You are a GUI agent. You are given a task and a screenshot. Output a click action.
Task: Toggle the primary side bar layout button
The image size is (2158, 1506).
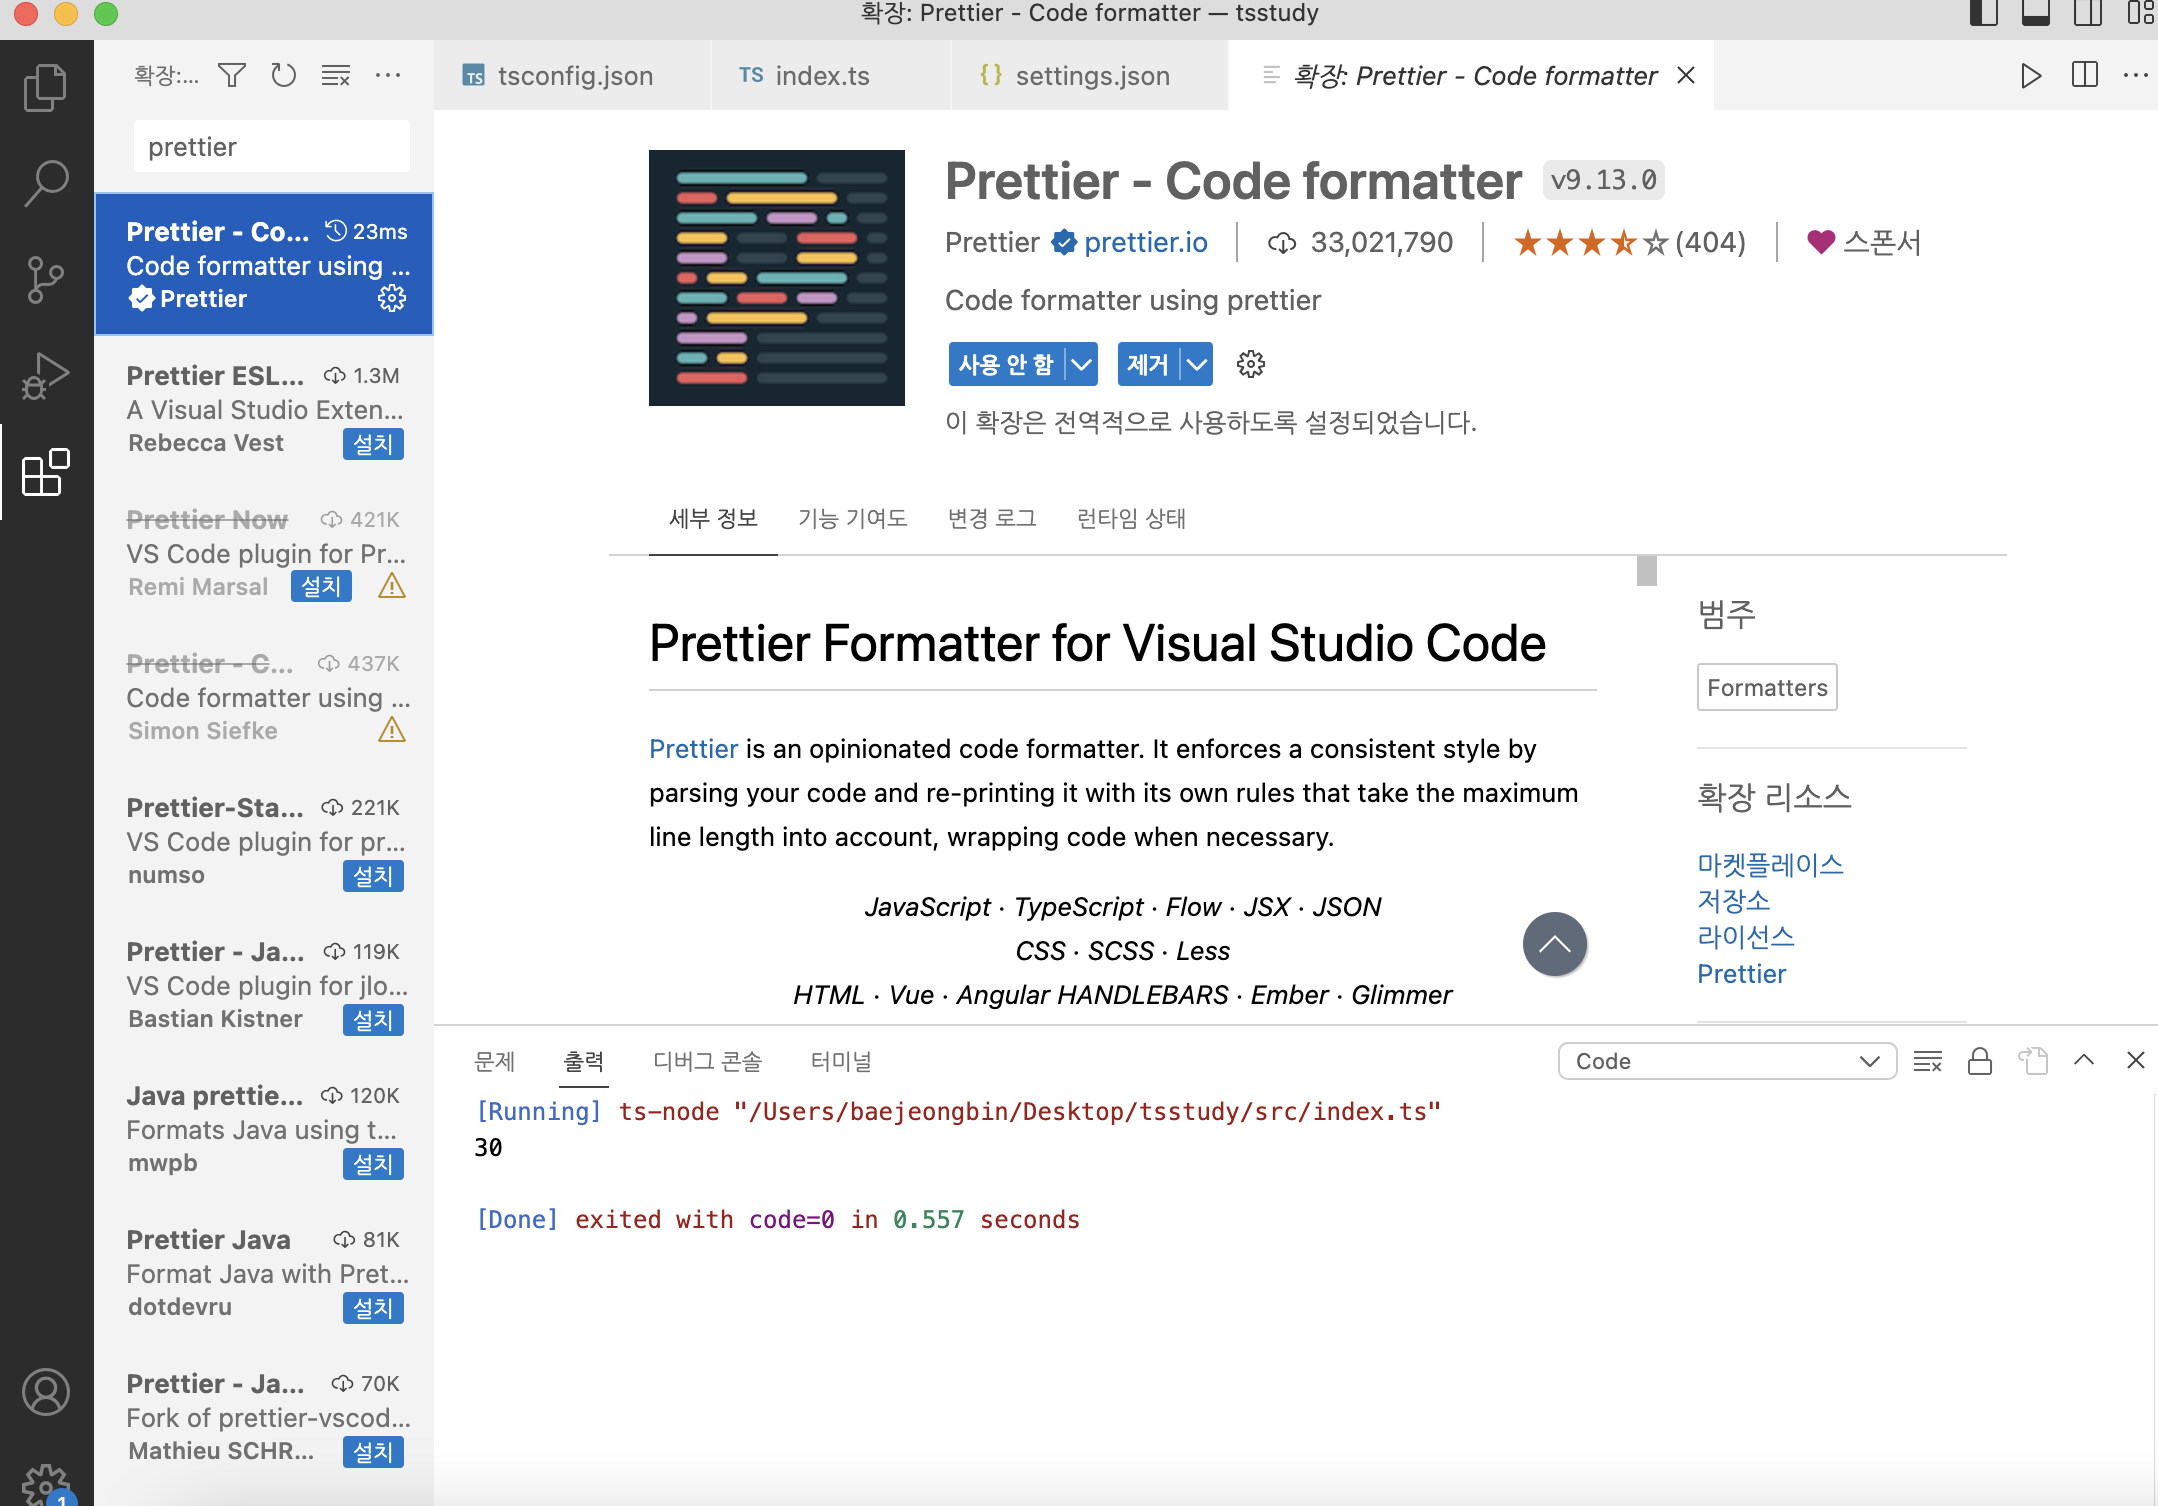pos(1983,13)
